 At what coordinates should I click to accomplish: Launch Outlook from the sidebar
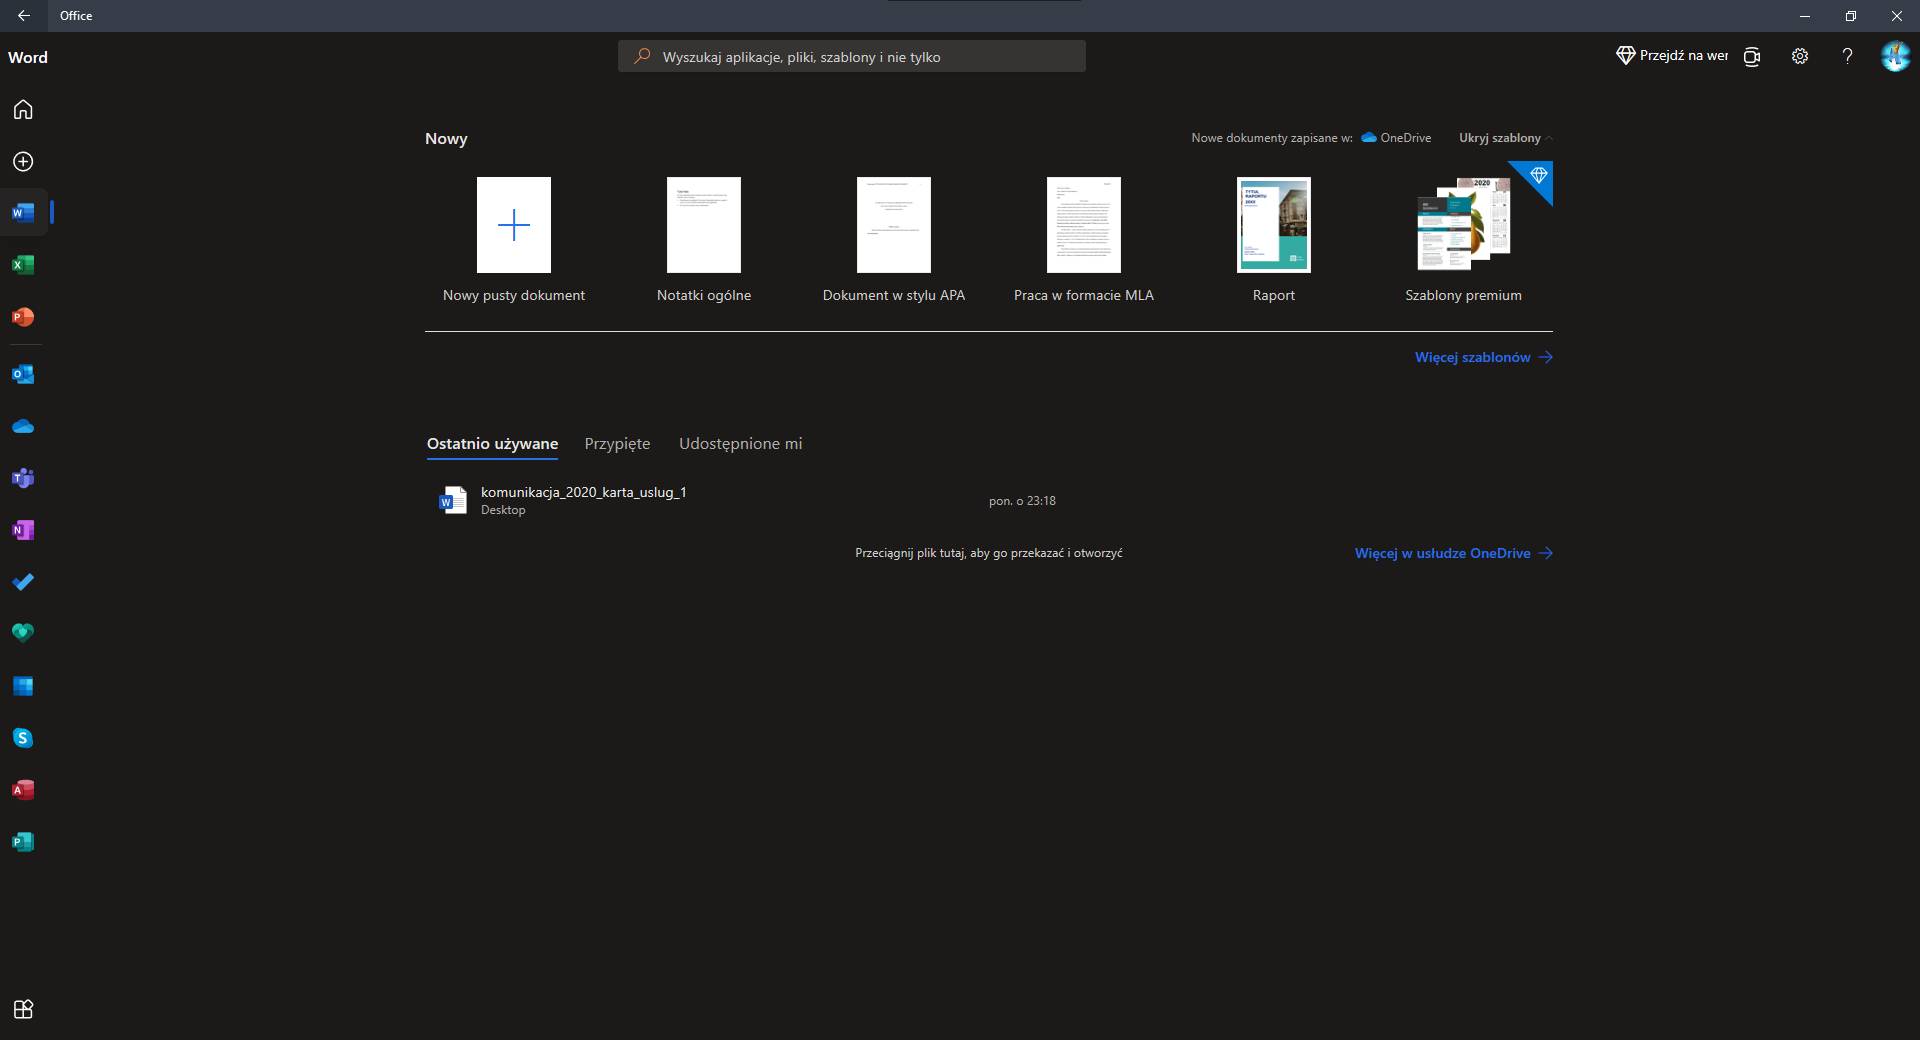pyautogui.click(x=23, y=374)
